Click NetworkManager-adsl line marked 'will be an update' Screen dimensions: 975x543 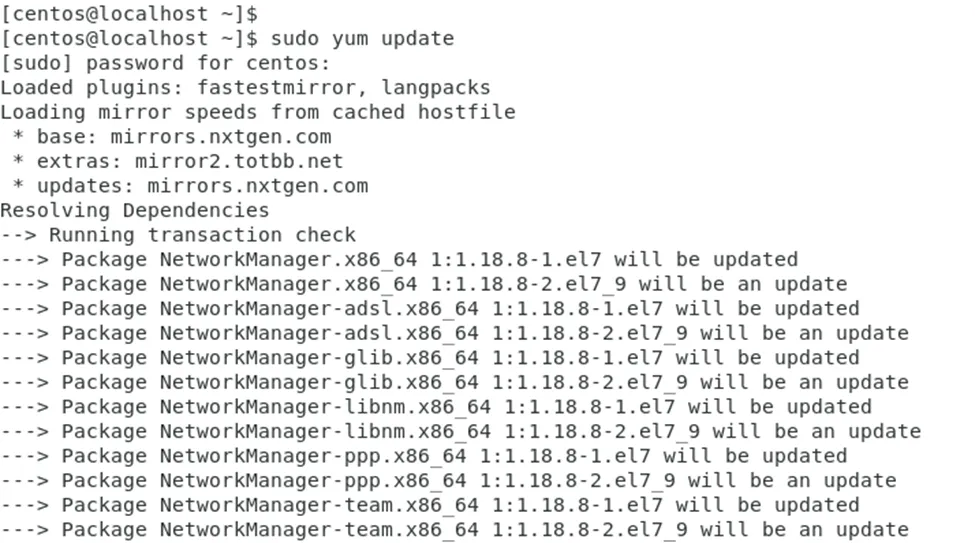[454, 333]
